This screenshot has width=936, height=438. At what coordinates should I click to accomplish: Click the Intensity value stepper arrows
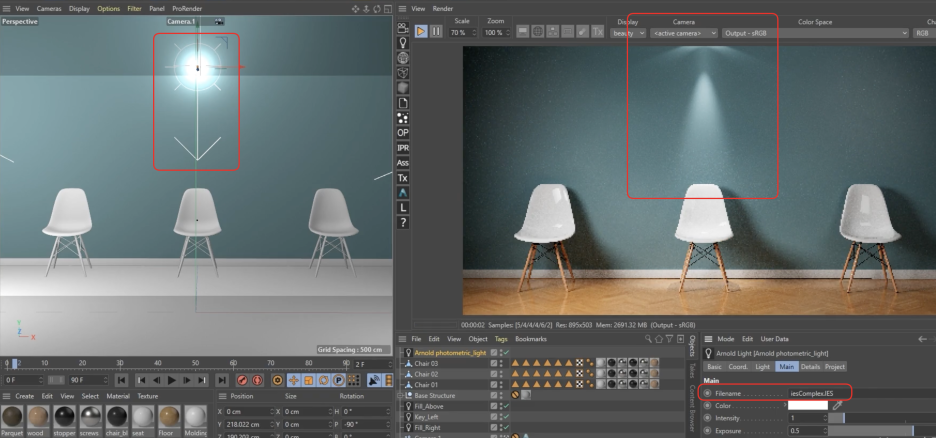point(824,418)
